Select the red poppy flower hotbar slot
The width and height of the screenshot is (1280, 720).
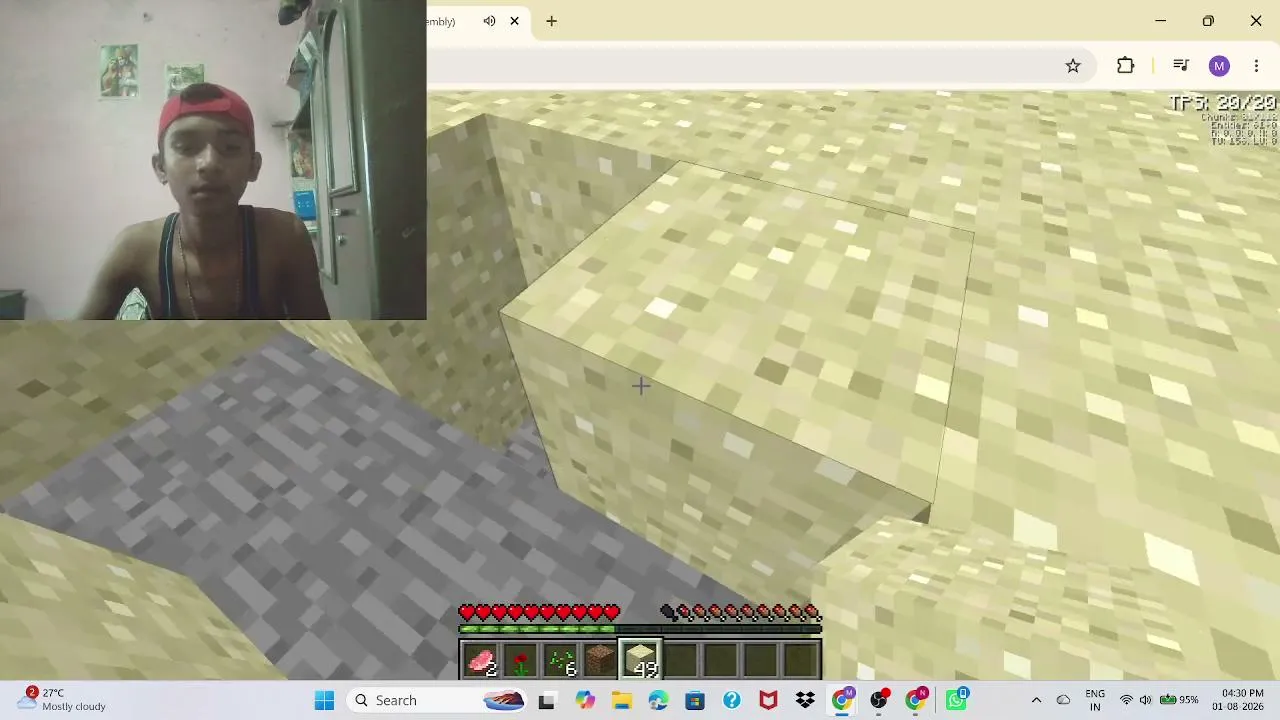[520, 660]
